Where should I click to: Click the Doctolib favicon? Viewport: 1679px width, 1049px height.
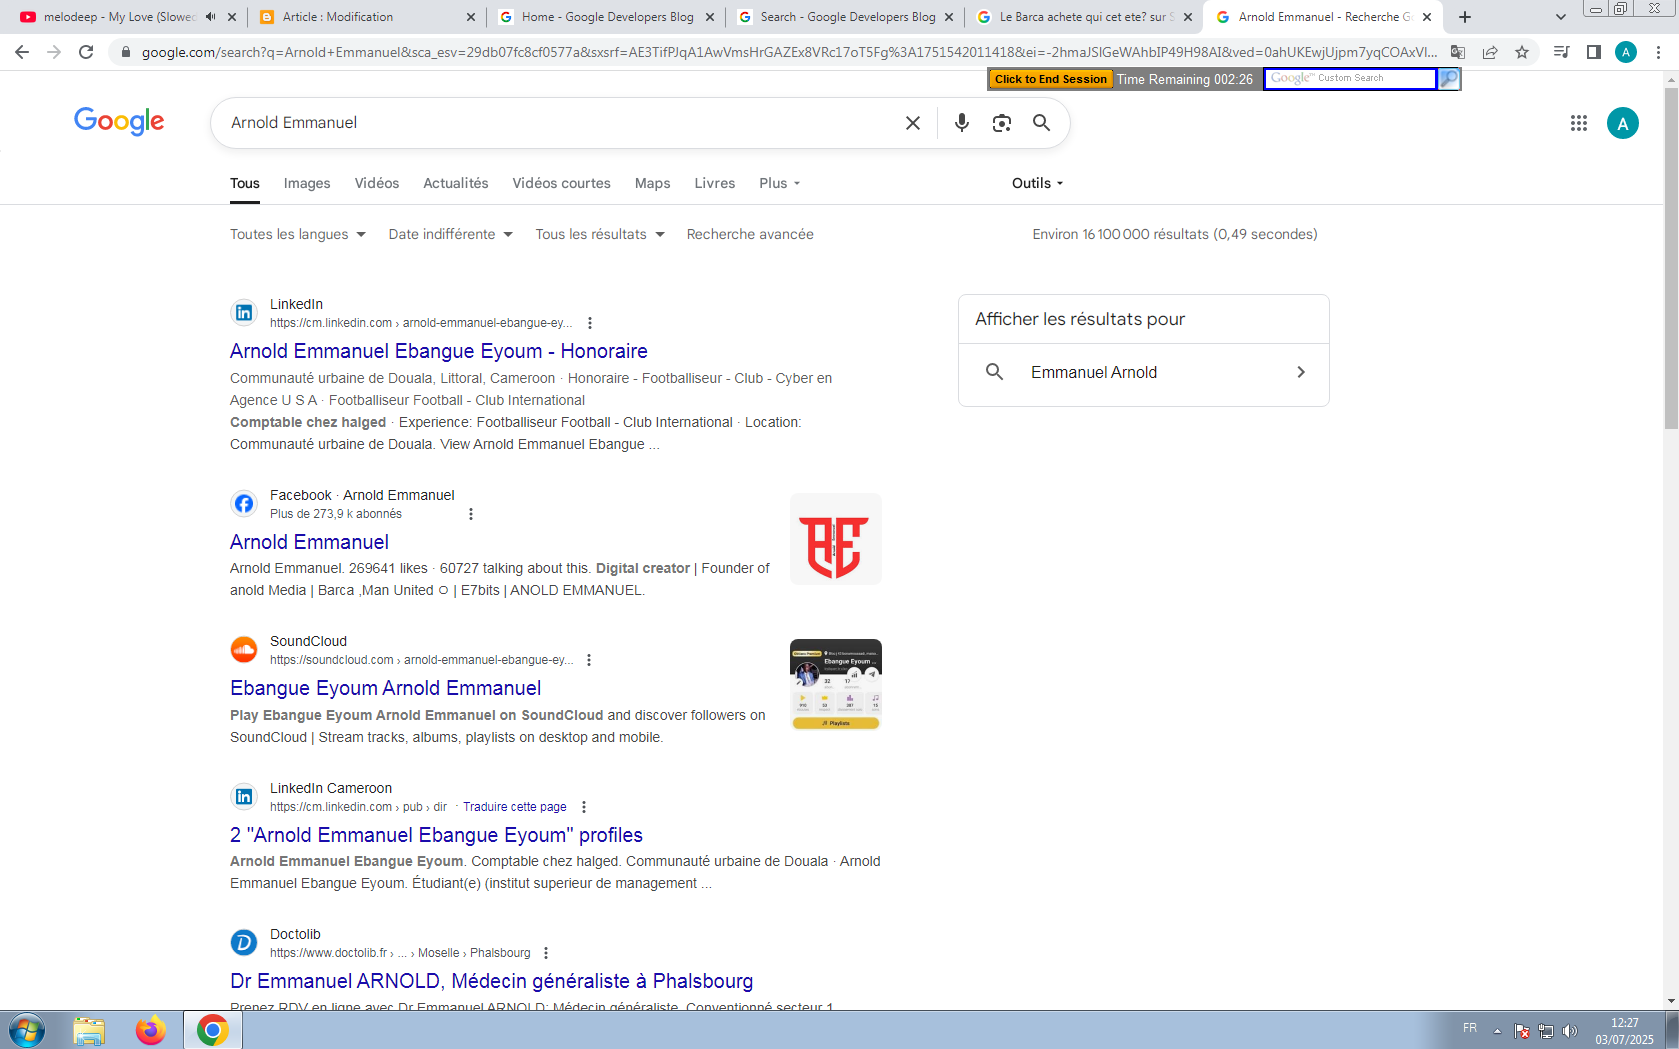coord(244,942)
